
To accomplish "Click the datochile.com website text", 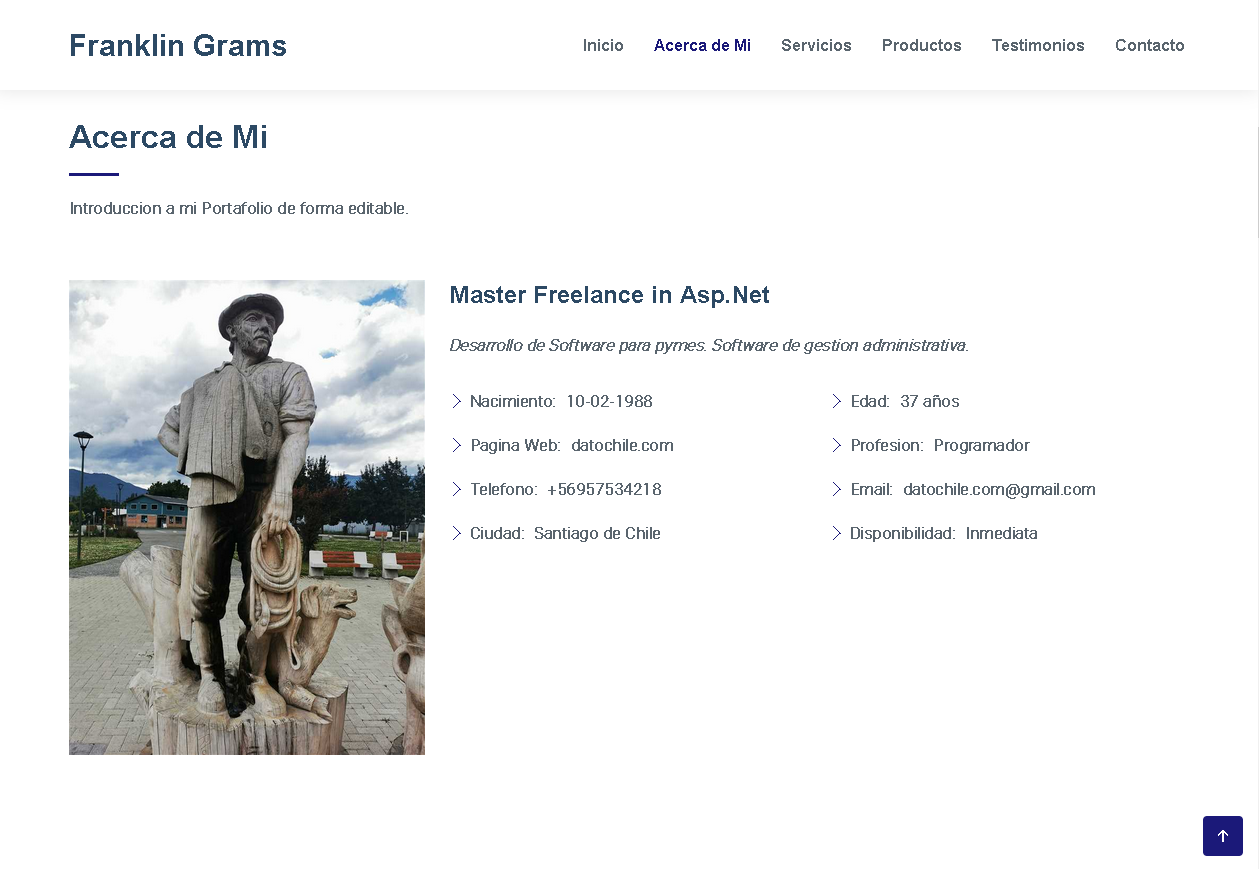I will click(x=622, y=445).
